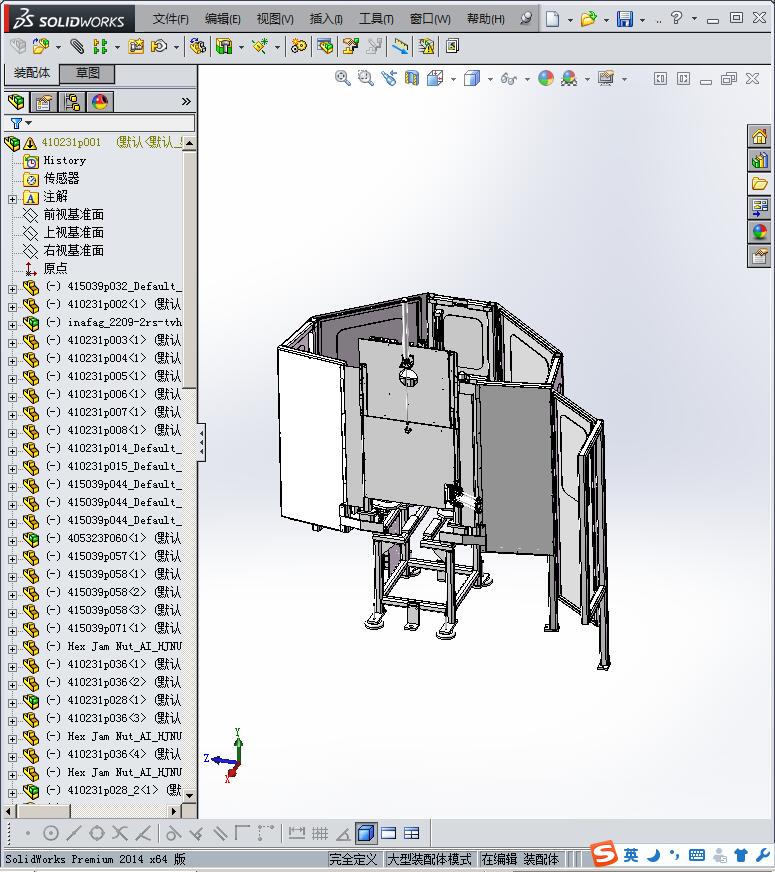Toggle the shaded 3D cube button in sketch toolbar

coord(365,833)
